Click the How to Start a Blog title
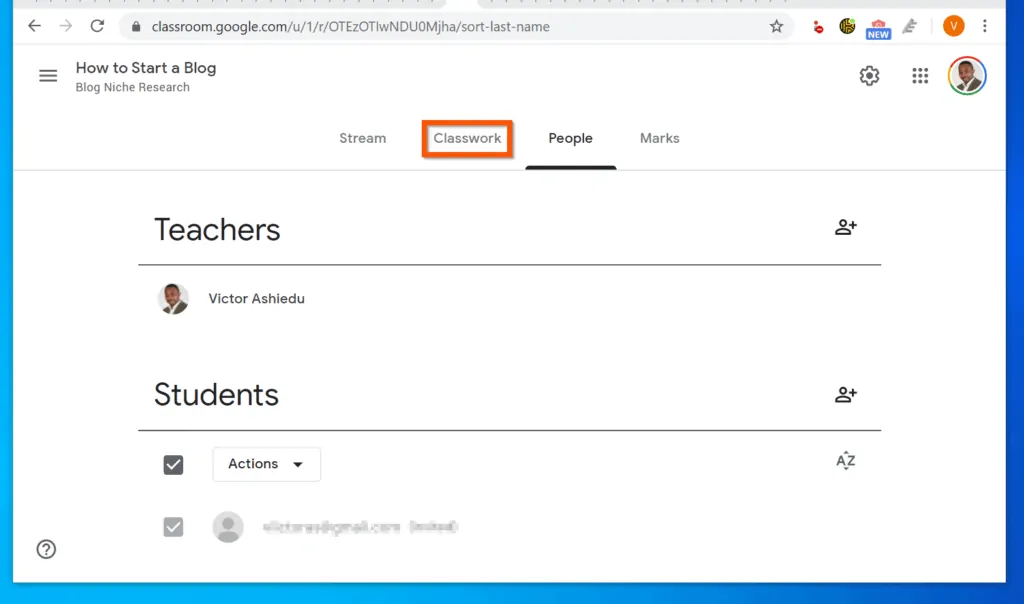 tap(146, 68)
